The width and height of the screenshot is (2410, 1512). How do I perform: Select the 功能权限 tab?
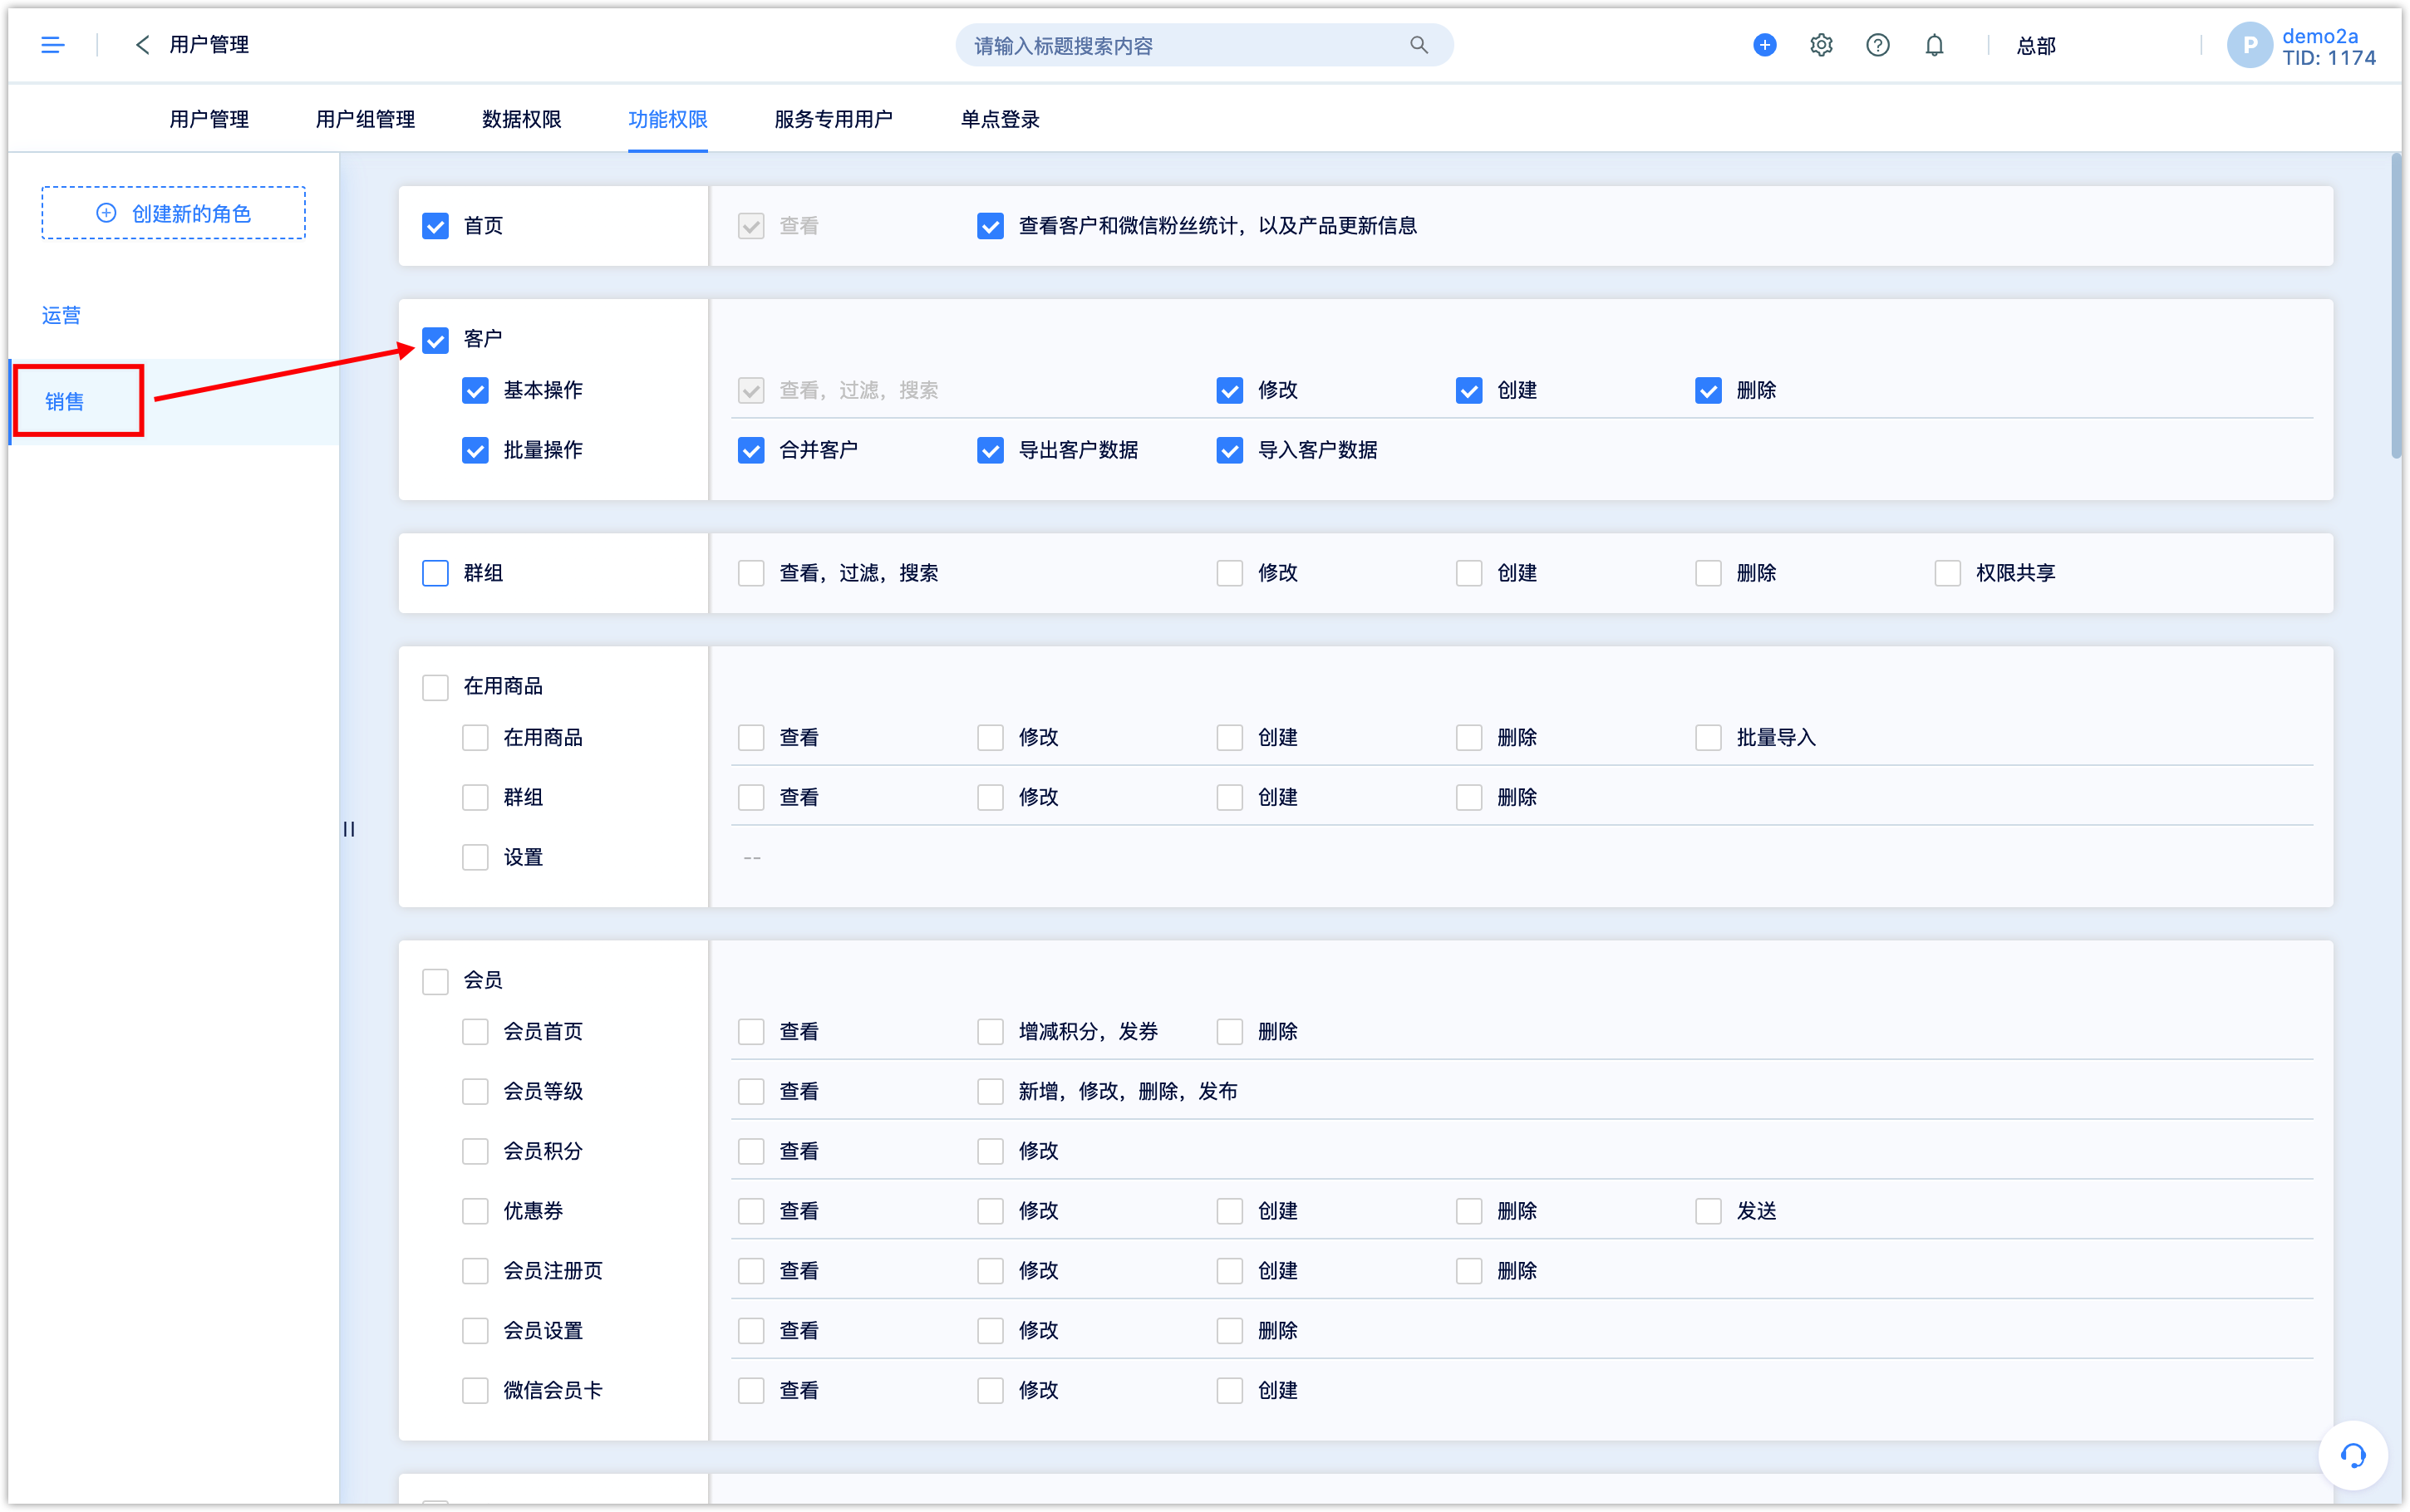[x=667, y=119]
